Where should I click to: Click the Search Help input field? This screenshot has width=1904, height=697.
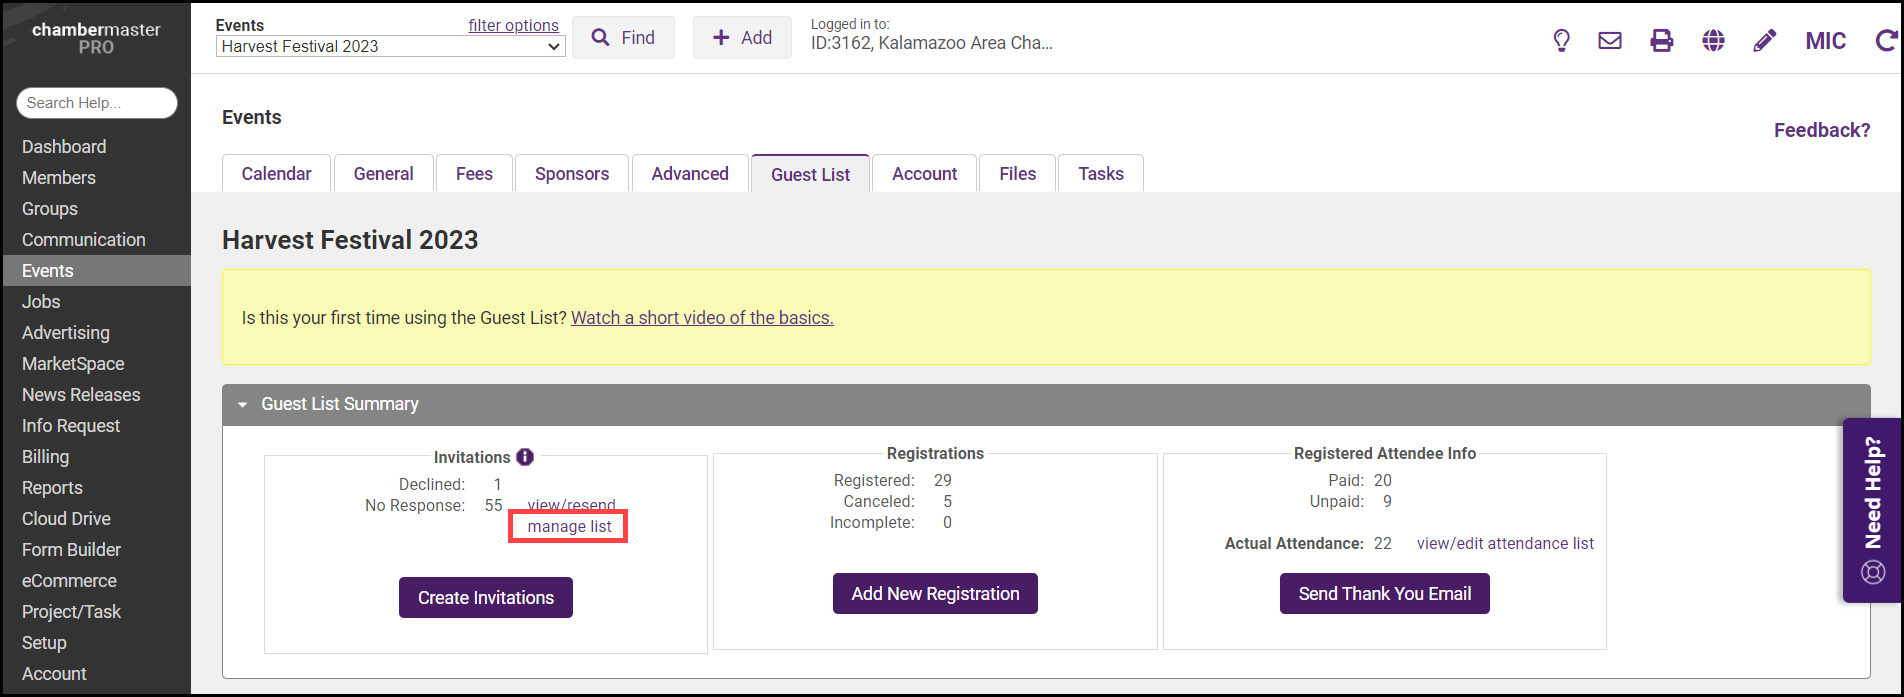tap(97, 103)
